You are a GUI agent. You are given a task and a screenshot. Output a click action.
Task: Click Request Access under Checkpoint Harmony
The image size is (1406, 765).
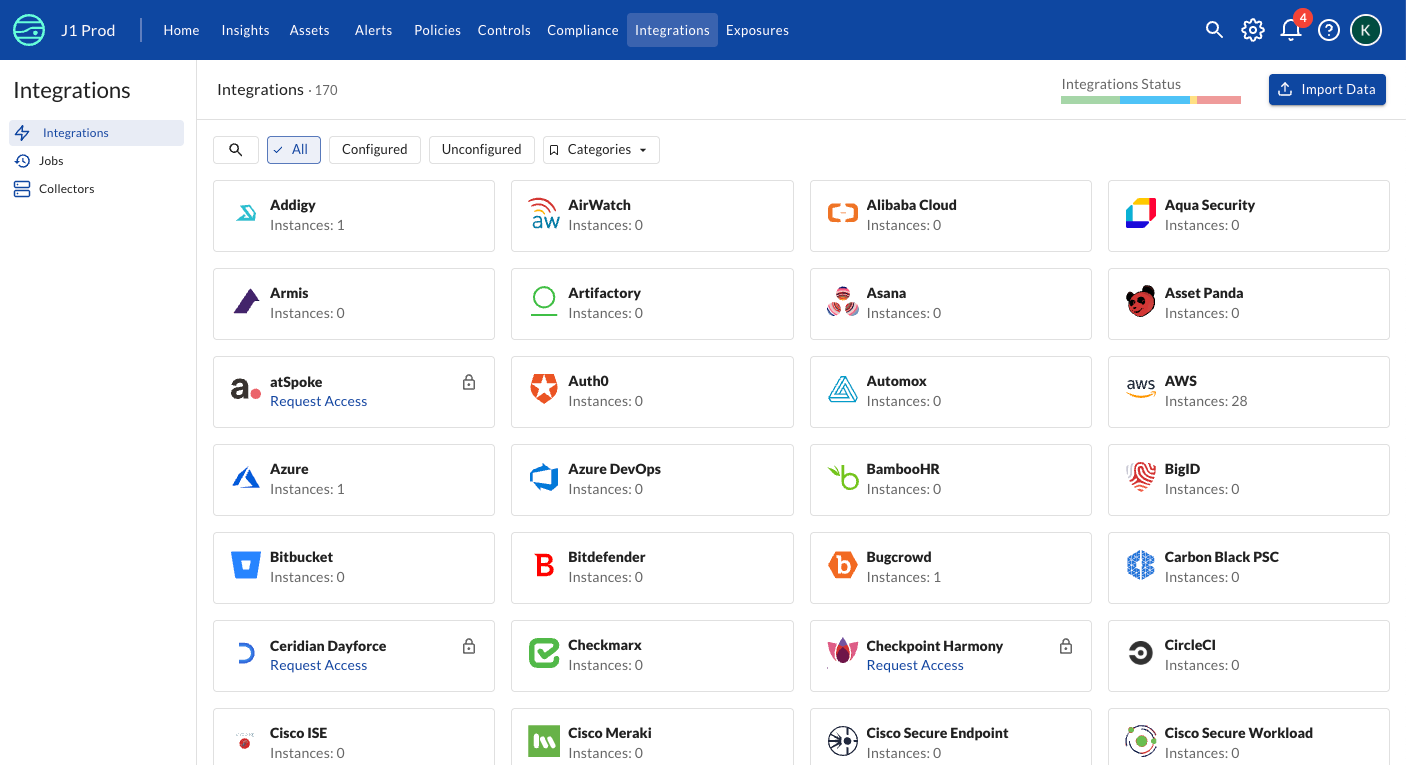(x=915, y=665)
